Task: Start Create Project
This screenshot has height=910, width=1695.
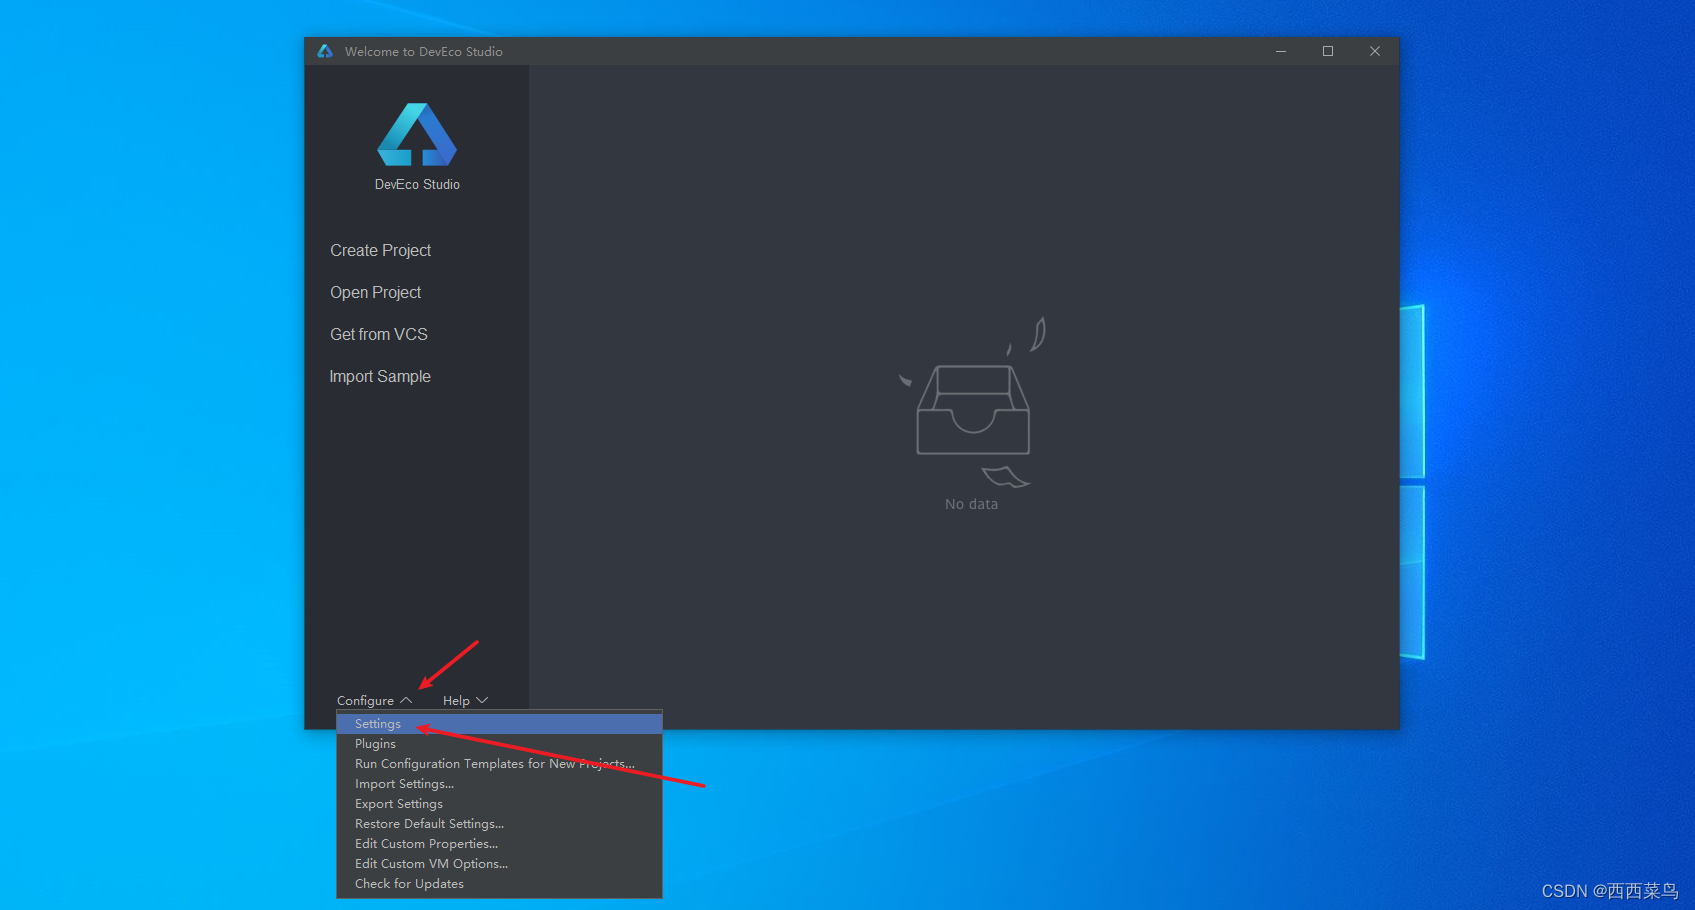Action: coord(380,250)
